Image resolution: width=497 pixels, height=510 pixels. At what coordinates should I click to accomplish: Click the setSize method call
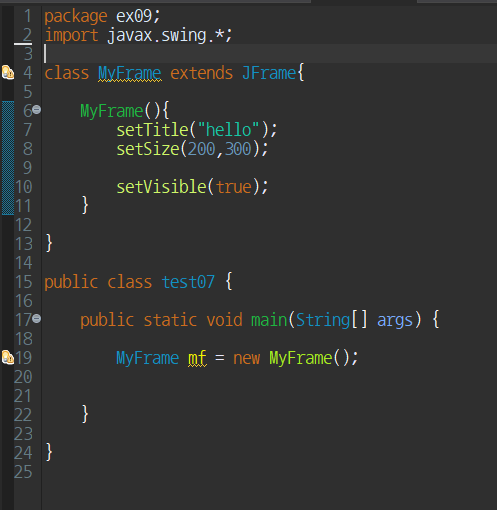[x=148, y=149]
